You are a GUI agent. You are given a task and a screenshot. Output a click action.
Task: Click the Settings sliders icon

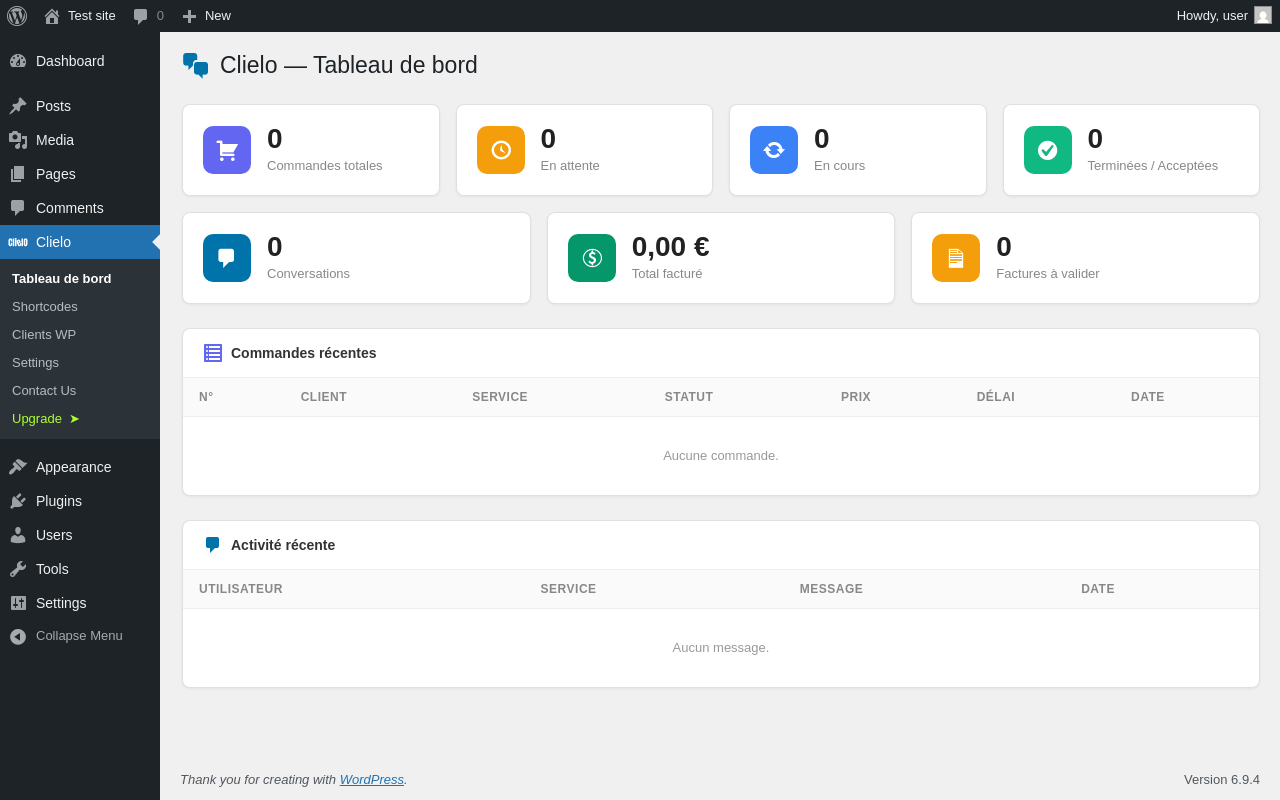pos(18,603)
